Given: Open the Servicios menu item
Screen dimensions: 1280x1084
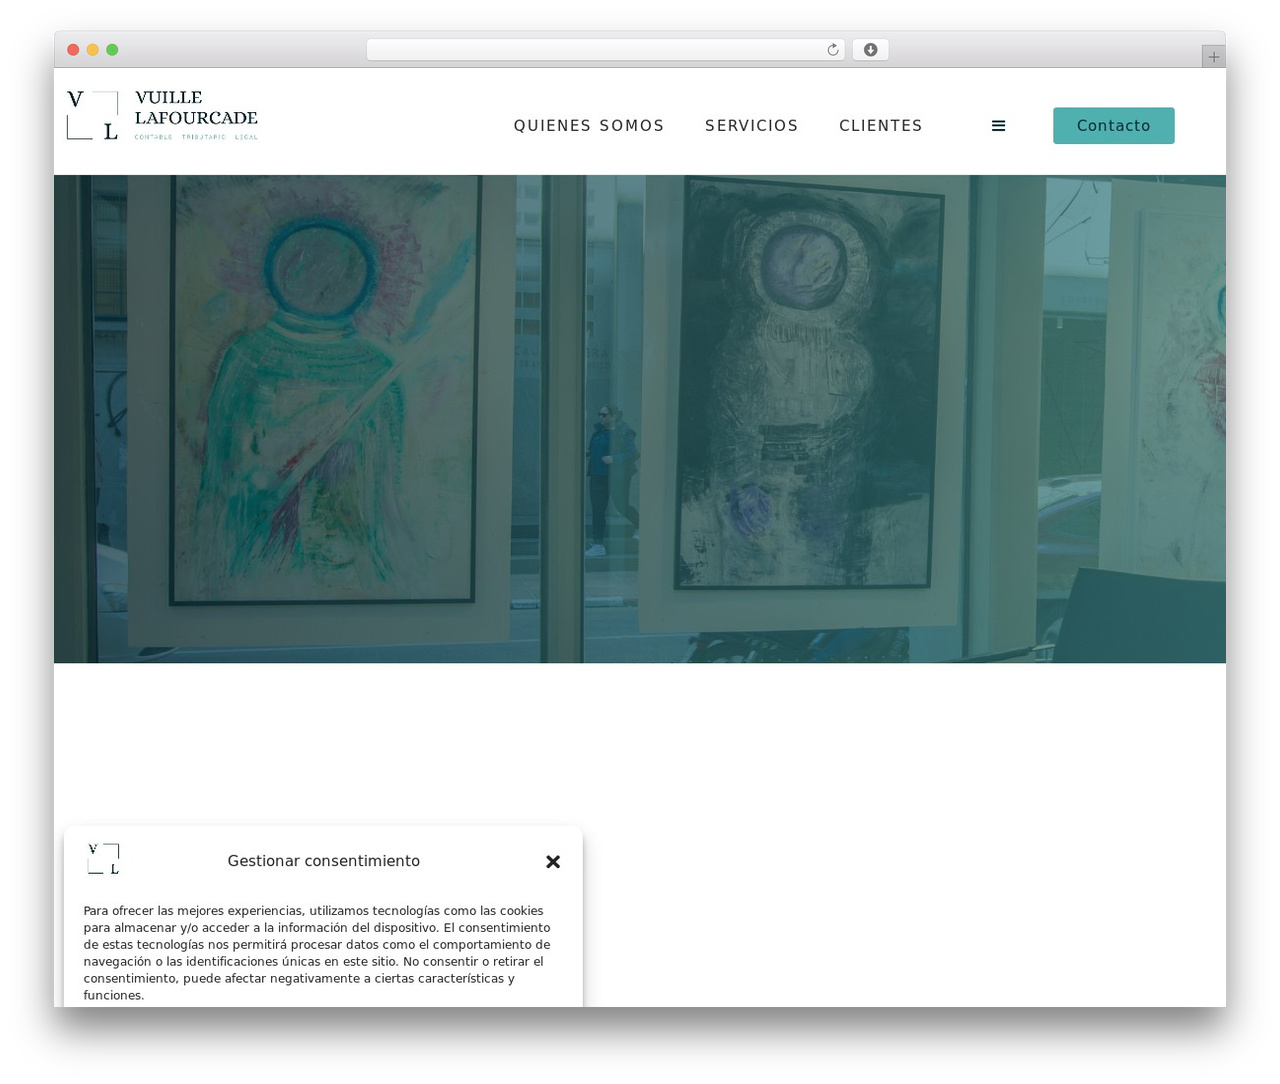Looking at the screenshot, I should [752, 126].
